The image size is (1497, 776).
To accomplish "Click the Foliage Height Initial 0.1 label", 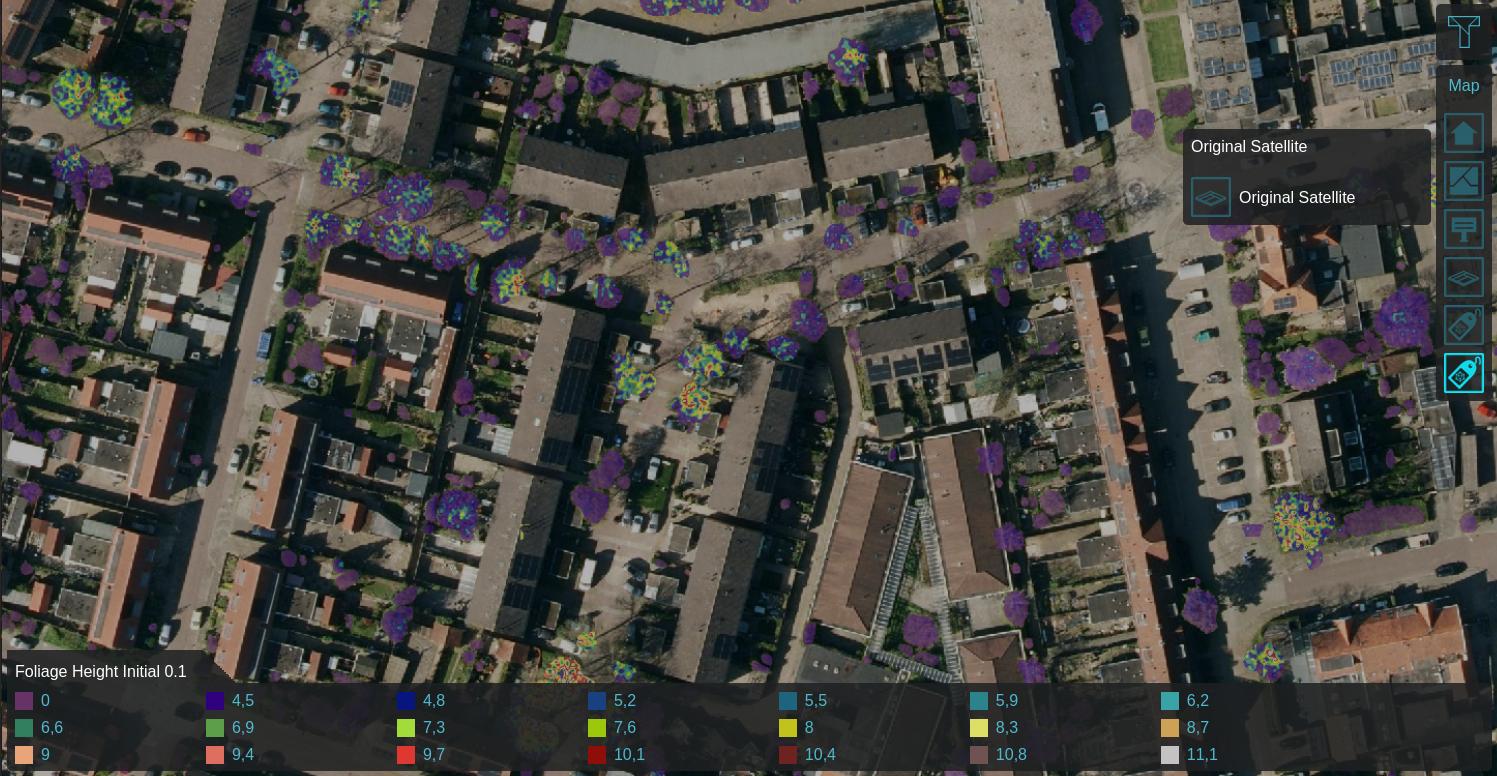I will tap(100, 671).
